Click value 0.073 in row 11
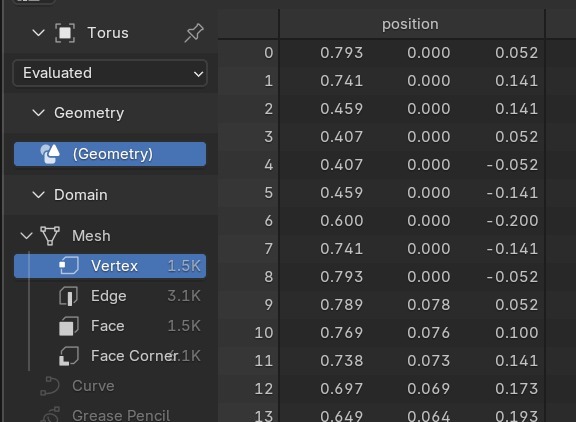Screen dimensions: 576x422 click(429, 361)
